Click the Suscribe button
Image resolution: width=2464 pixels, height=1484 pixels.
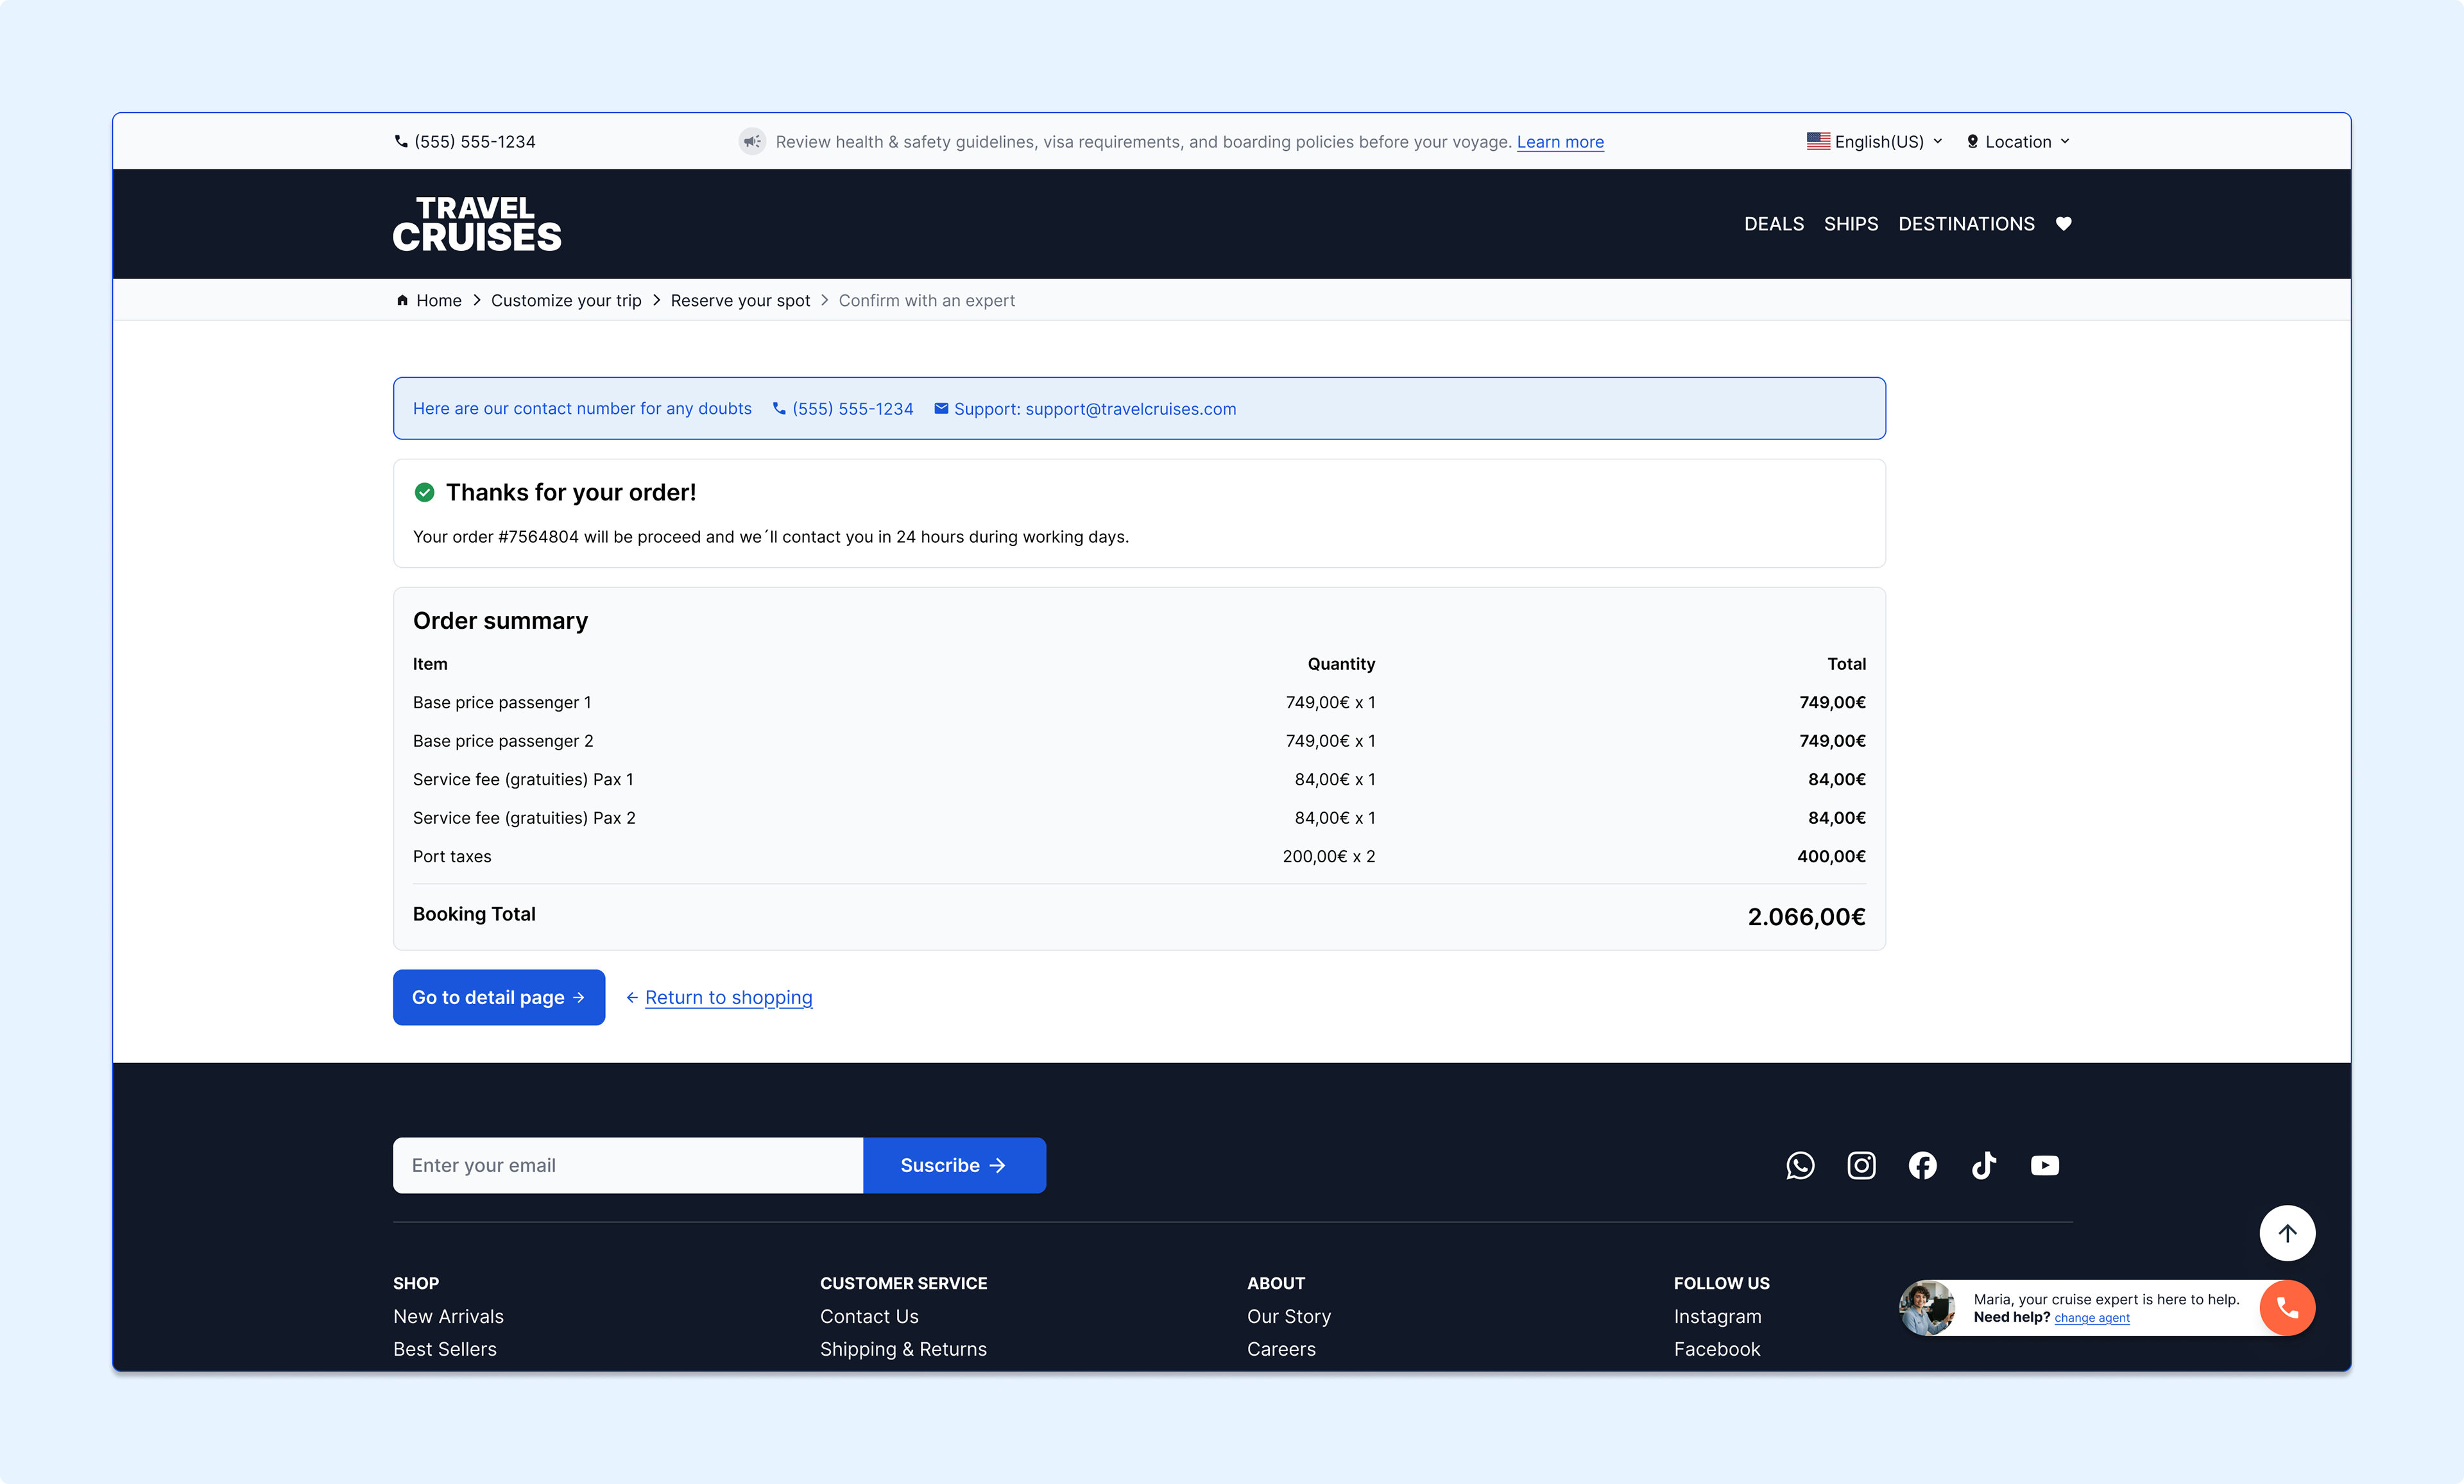[x=954, y=1165]
